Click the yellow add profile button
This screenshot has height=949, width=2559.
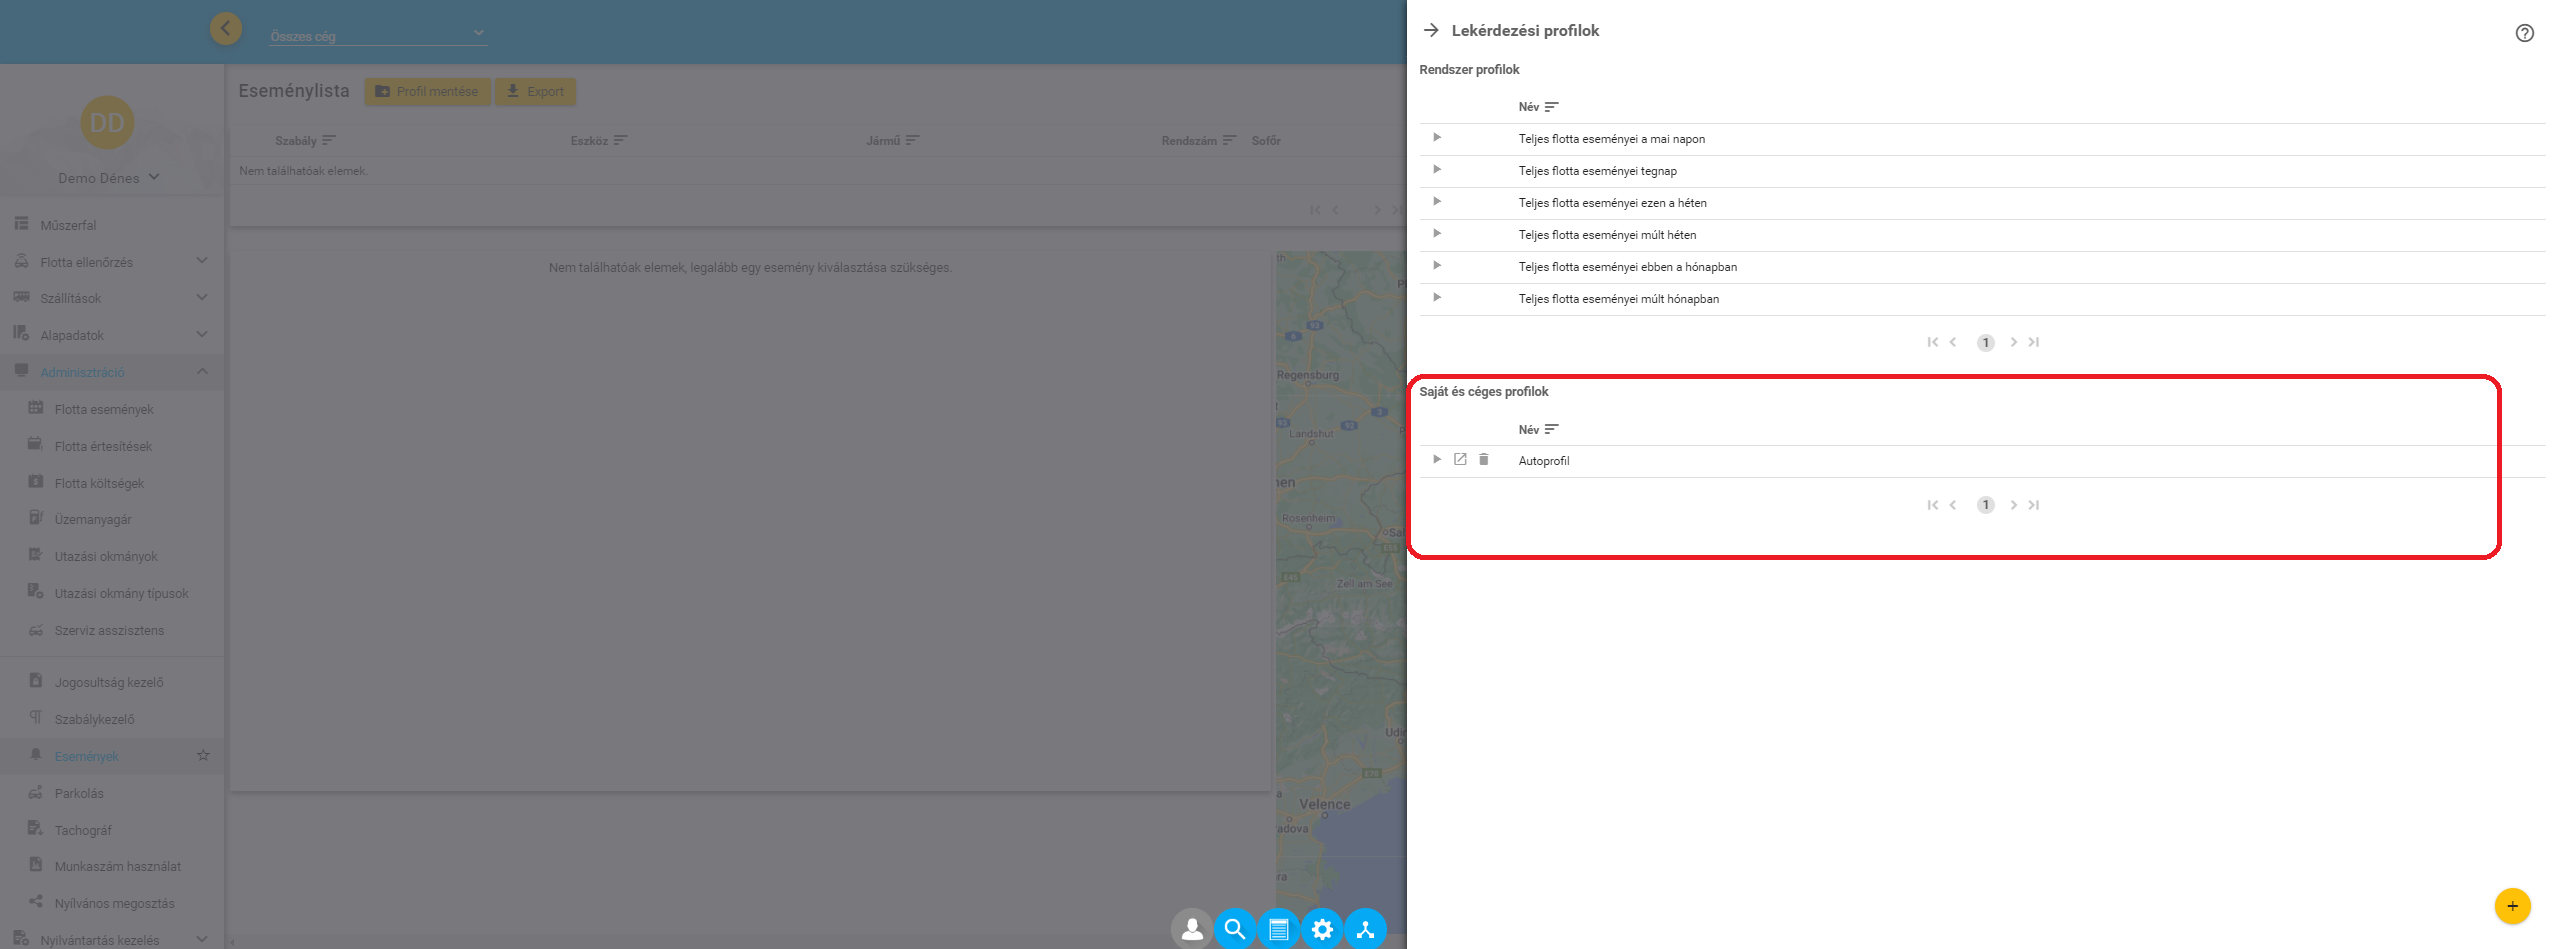click(2512, 906)
